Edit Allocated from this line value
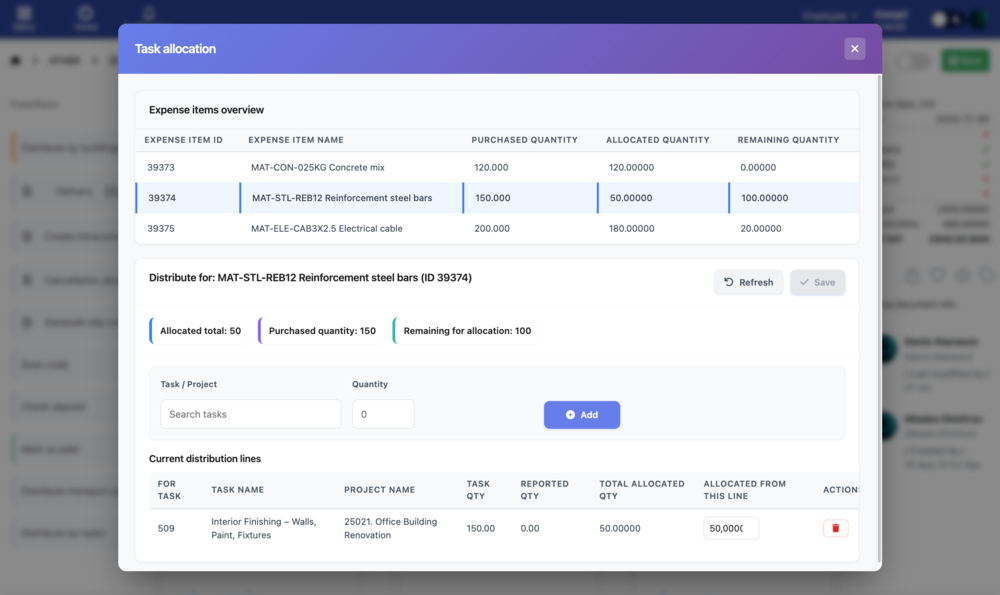Viewport: 1000px width, 595px height. coord(730,528)
